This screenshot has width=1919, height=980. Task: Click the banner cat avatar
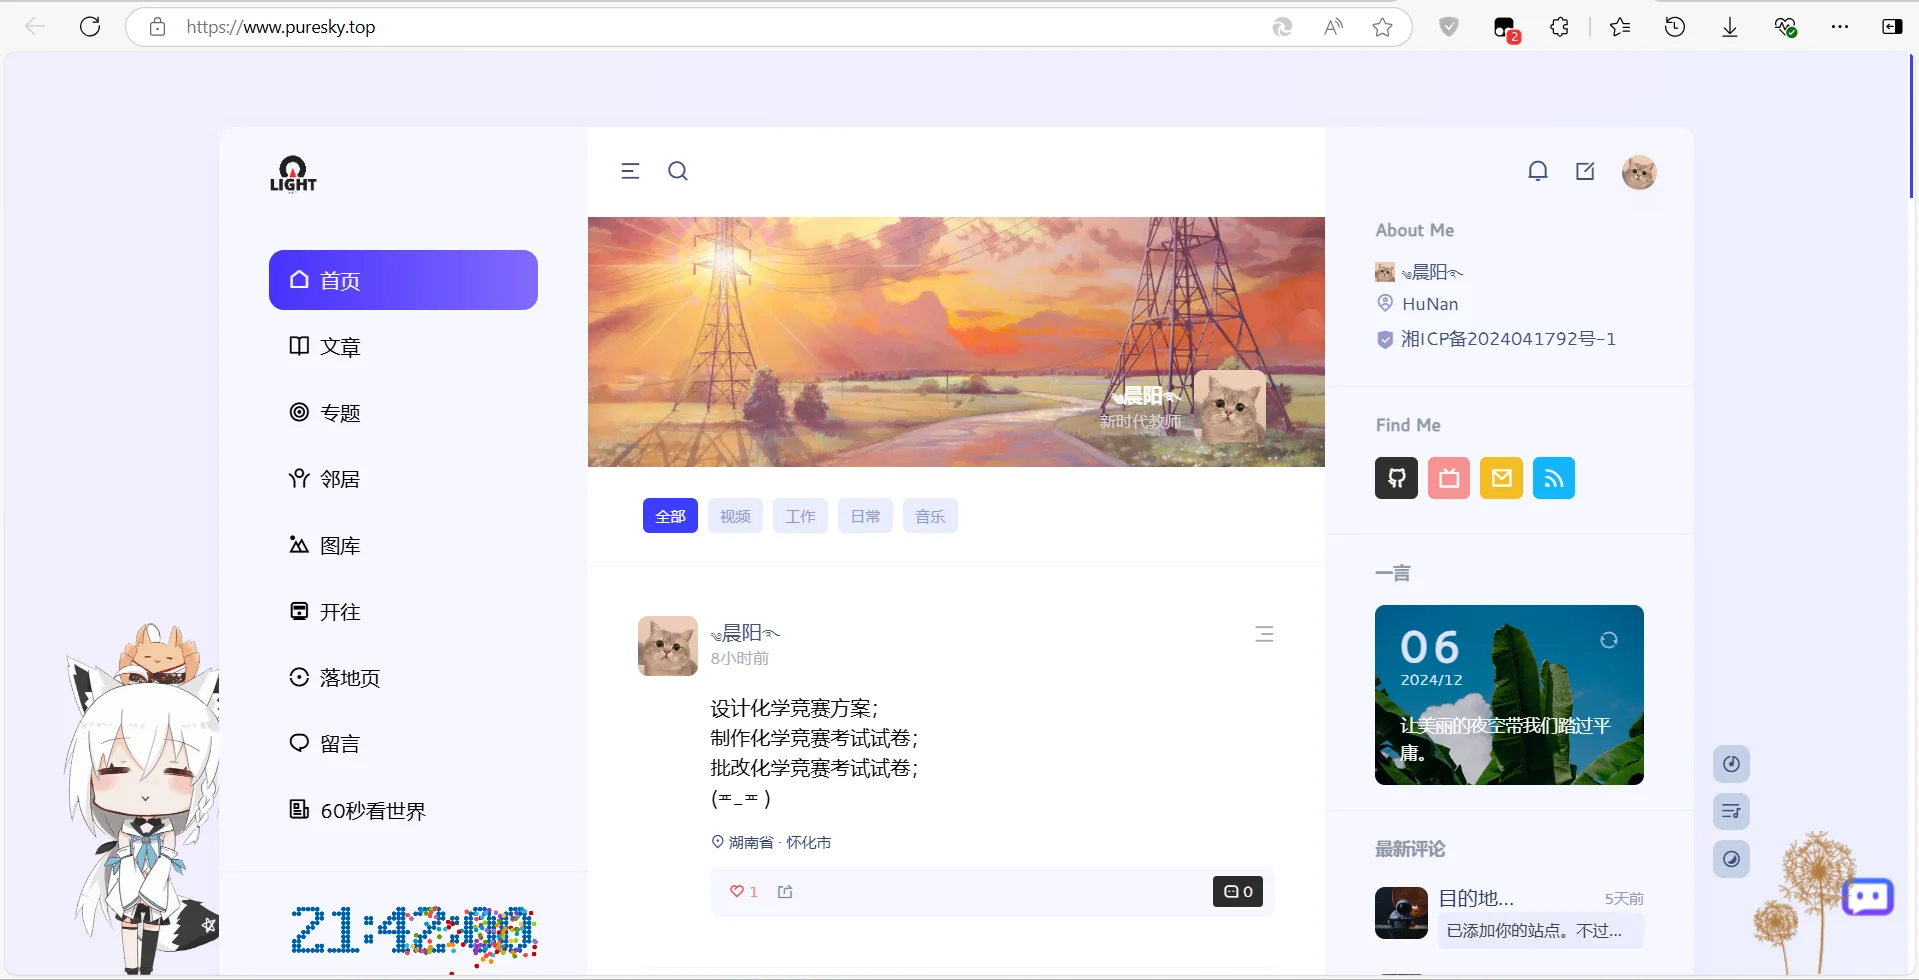click(x=1230, y=407)
